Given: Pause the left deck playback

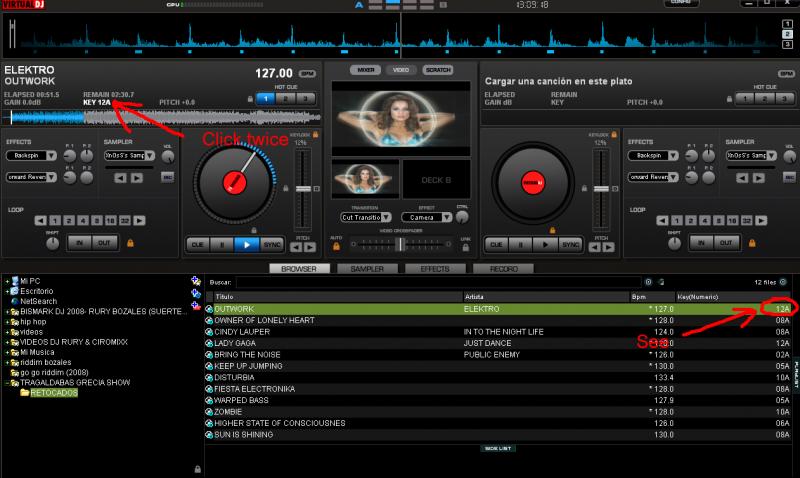Looking at the screenshot, I should click(x=222, y=245).
